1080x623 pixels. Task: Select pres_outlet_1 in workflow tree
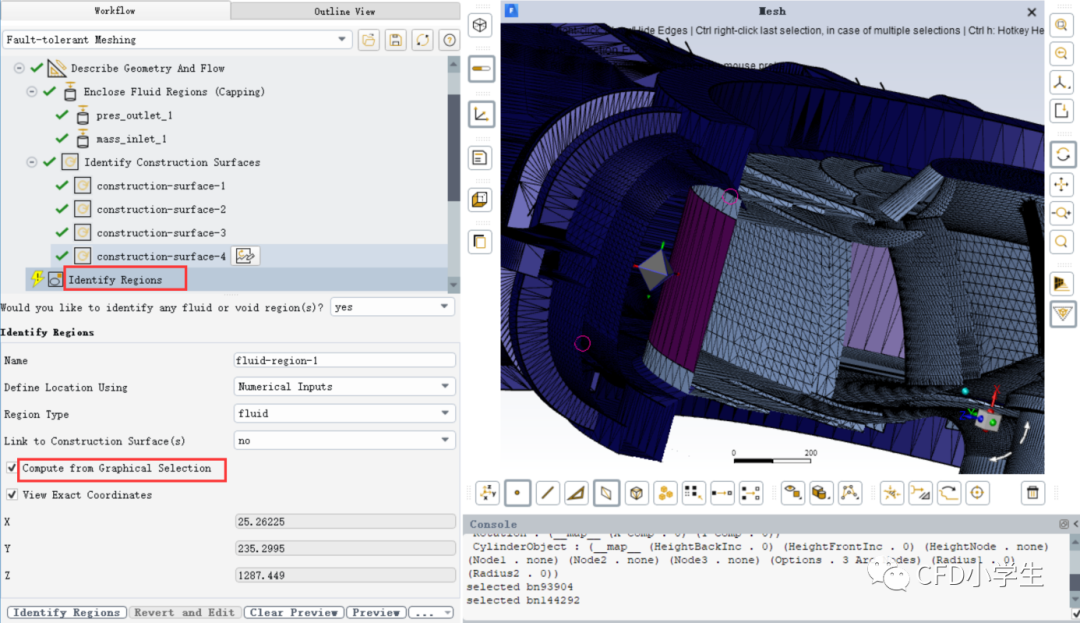tap(134, 115)
